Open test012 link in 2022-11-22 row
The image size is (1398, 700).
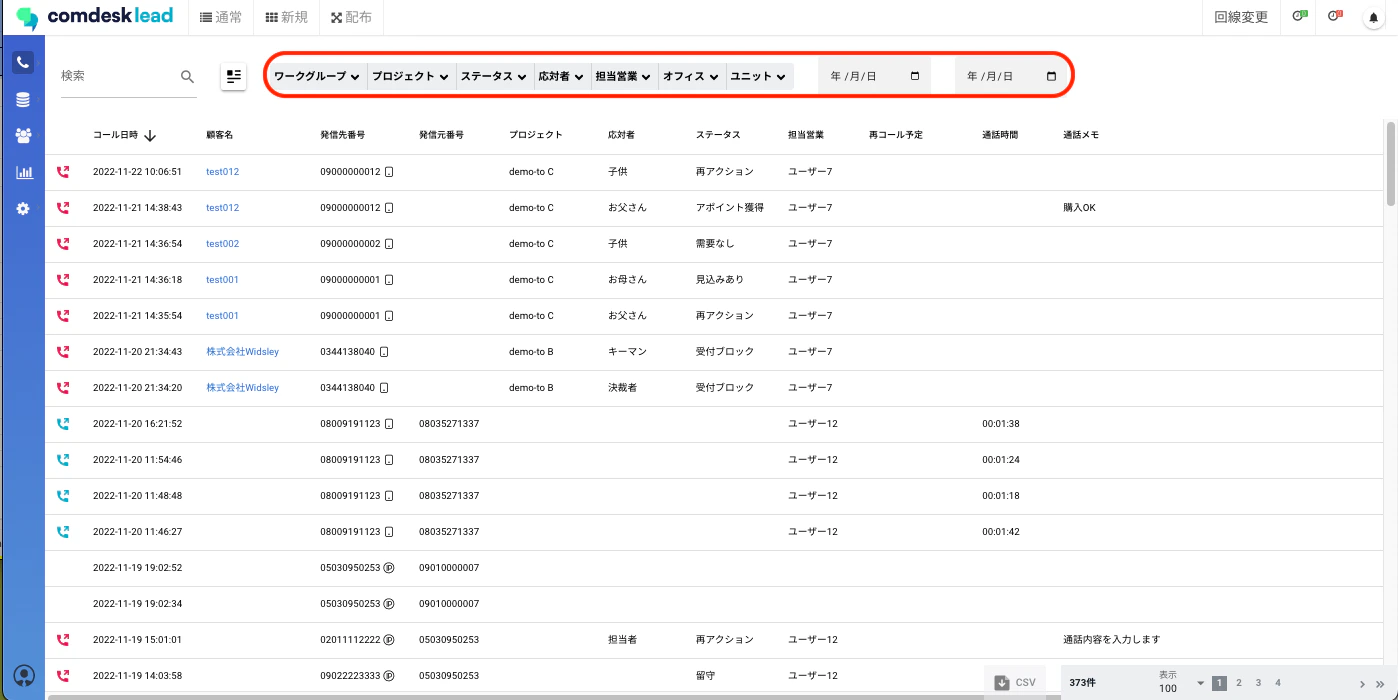coord(222,172)
